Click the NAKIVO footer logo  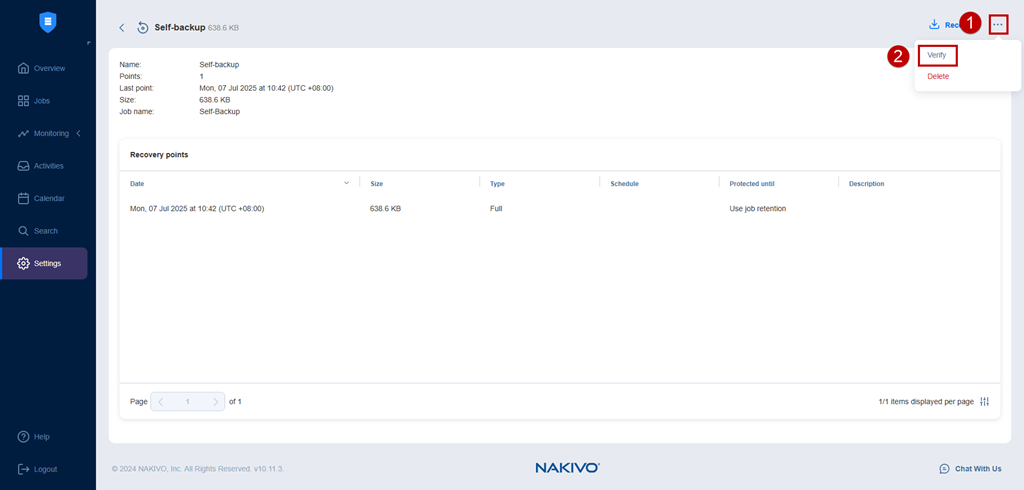coord(567,468)
